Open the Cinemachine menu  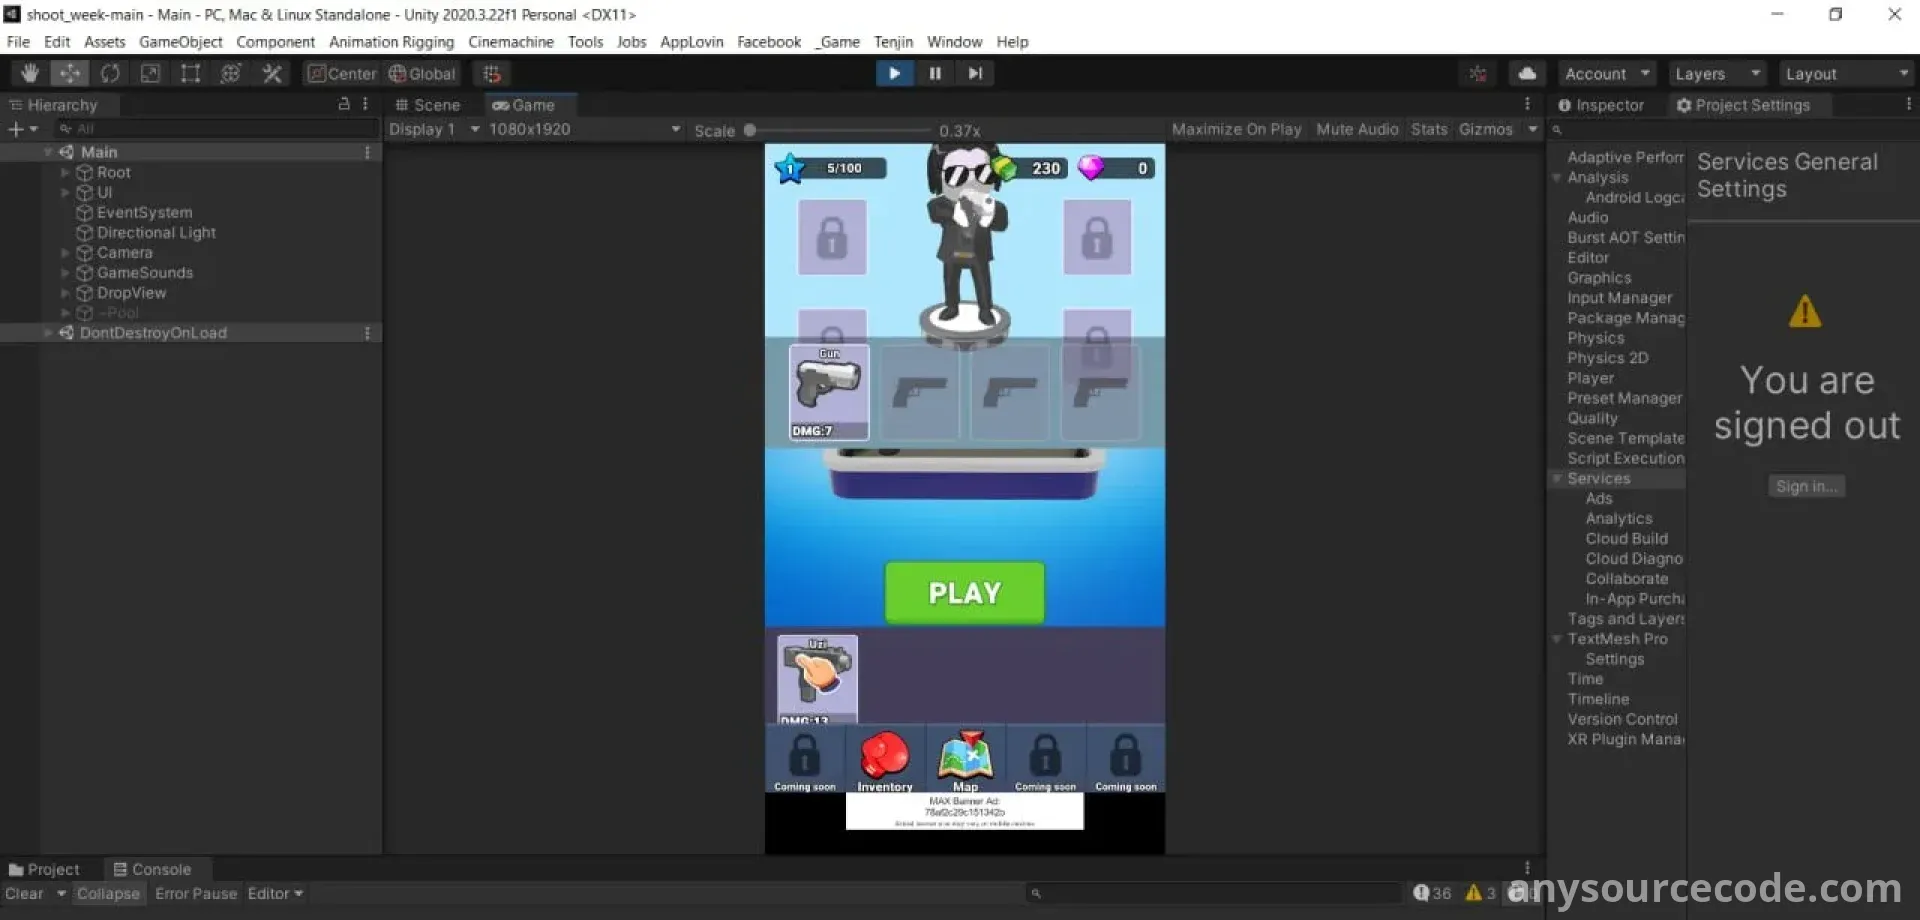click(x=510, y=42)
